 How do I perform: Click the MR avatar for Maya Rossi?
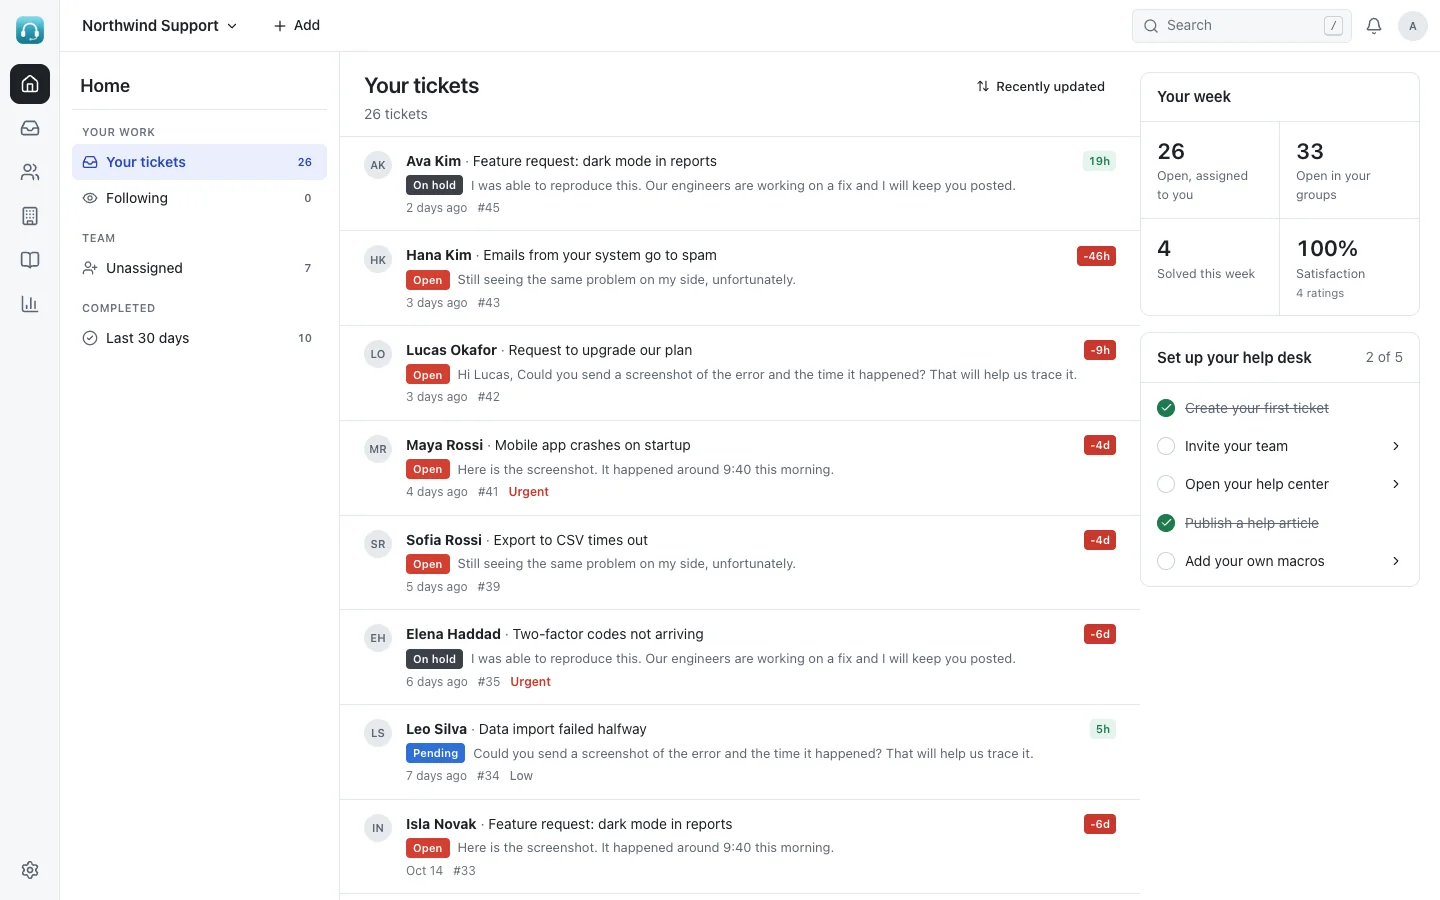[378, 449]
